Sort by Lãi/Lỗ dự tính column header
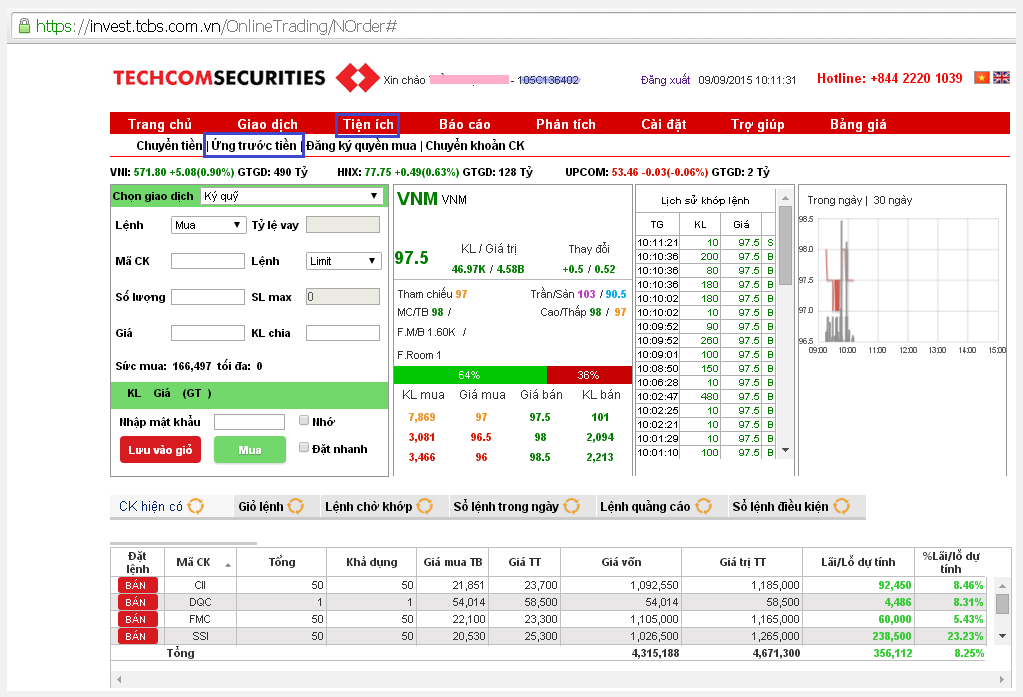Screen dimensions: 1023x697 click(x=858, y=562)
